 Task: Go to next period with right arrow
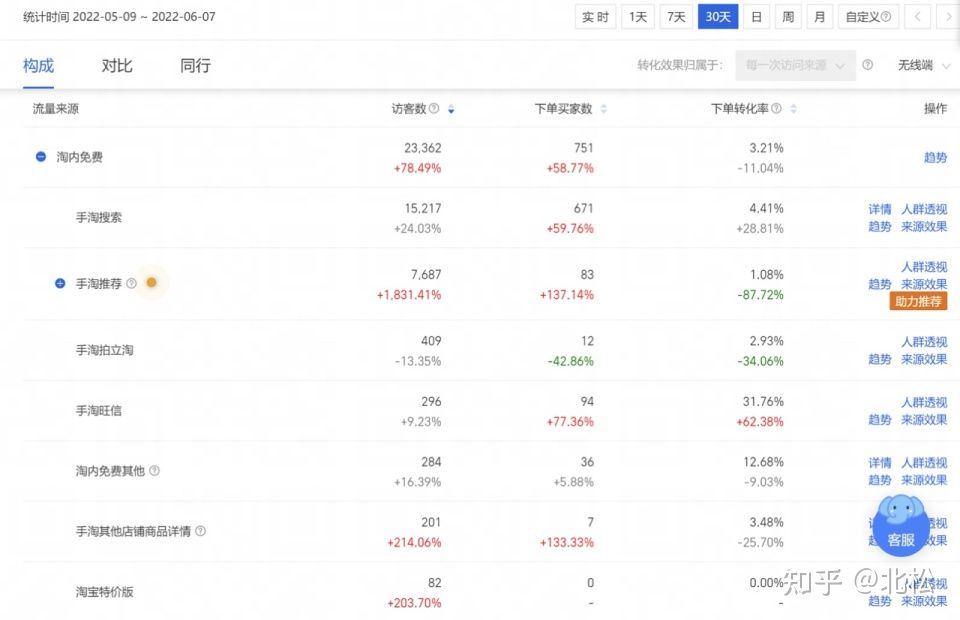(948, 17)
